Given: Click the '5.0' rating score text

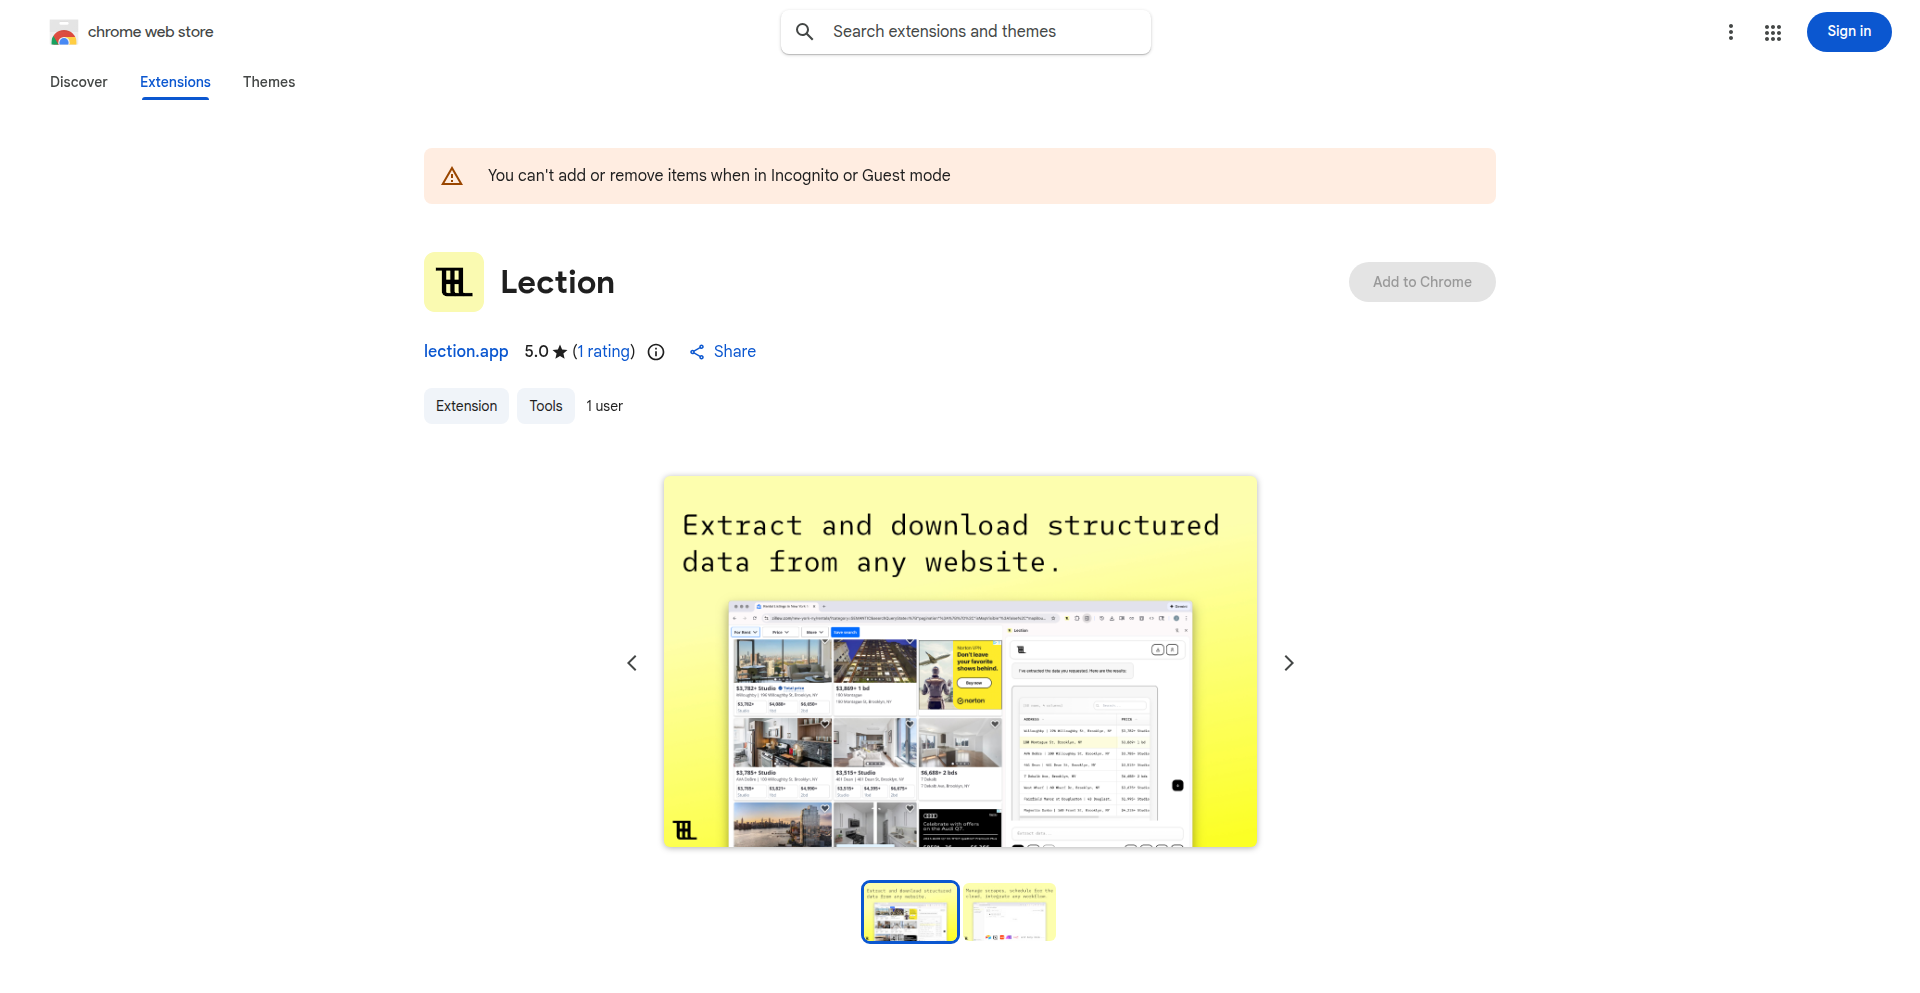Looking at the screenshot, I should point(536,351).
